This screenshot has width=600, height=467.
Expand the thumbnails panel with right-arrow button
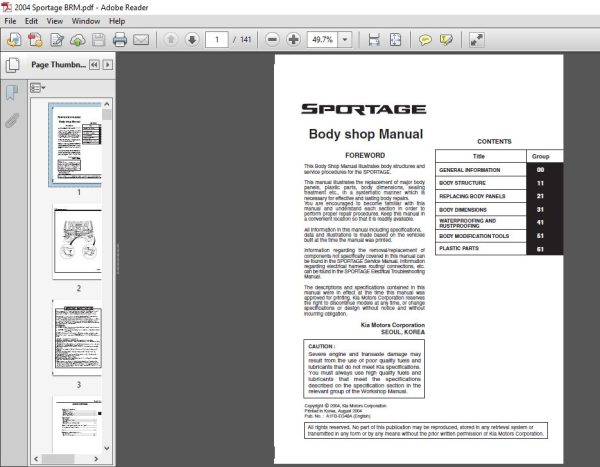click(108, 65)
